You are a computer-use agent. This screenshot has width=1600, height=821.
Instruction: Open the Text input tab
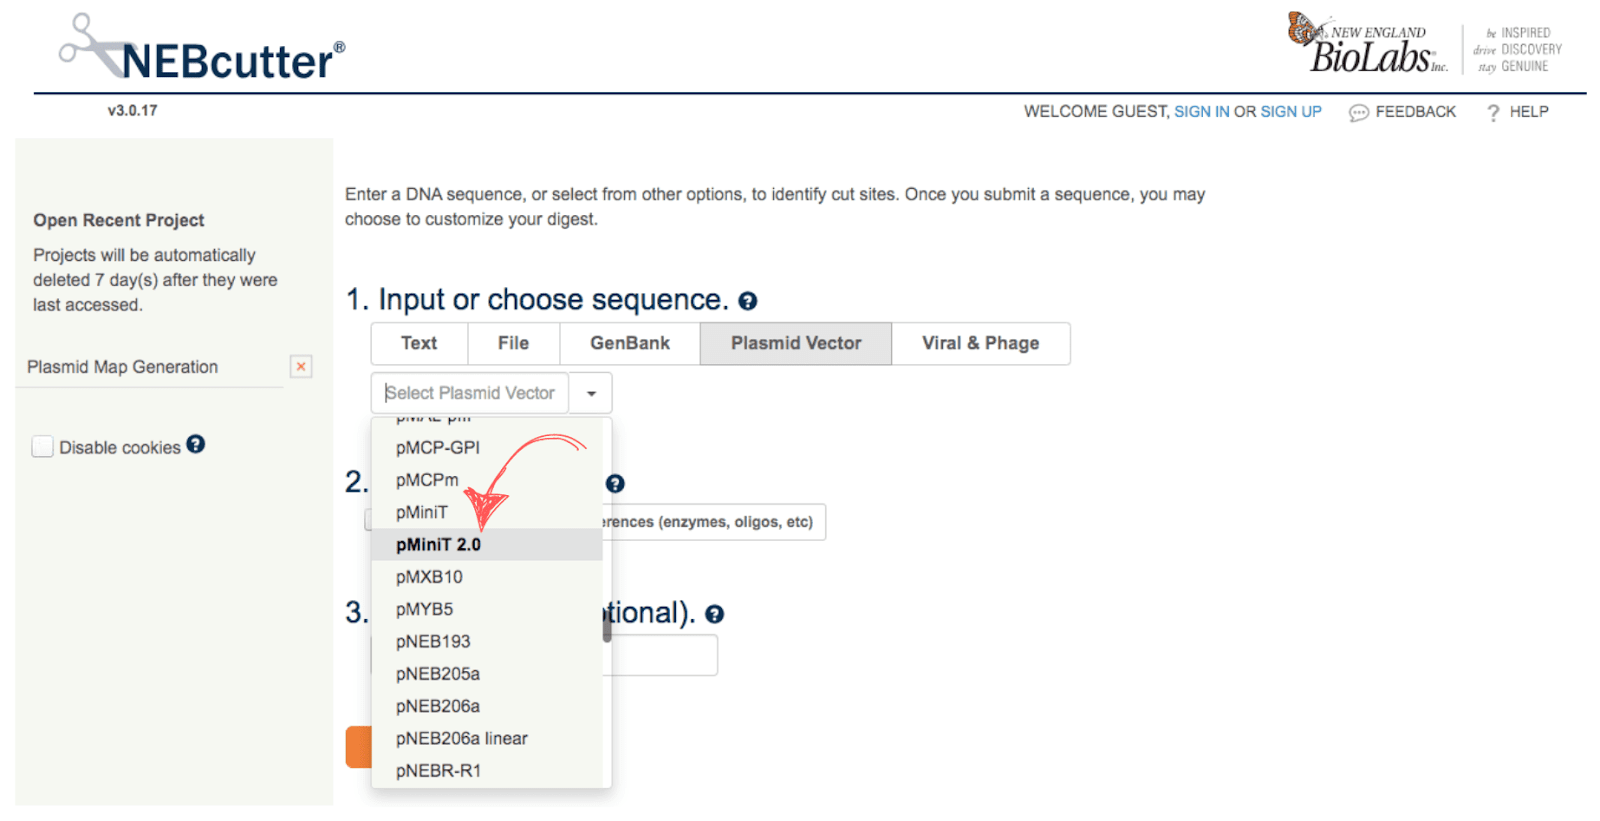pyautogui.click(x=419, y=343)
